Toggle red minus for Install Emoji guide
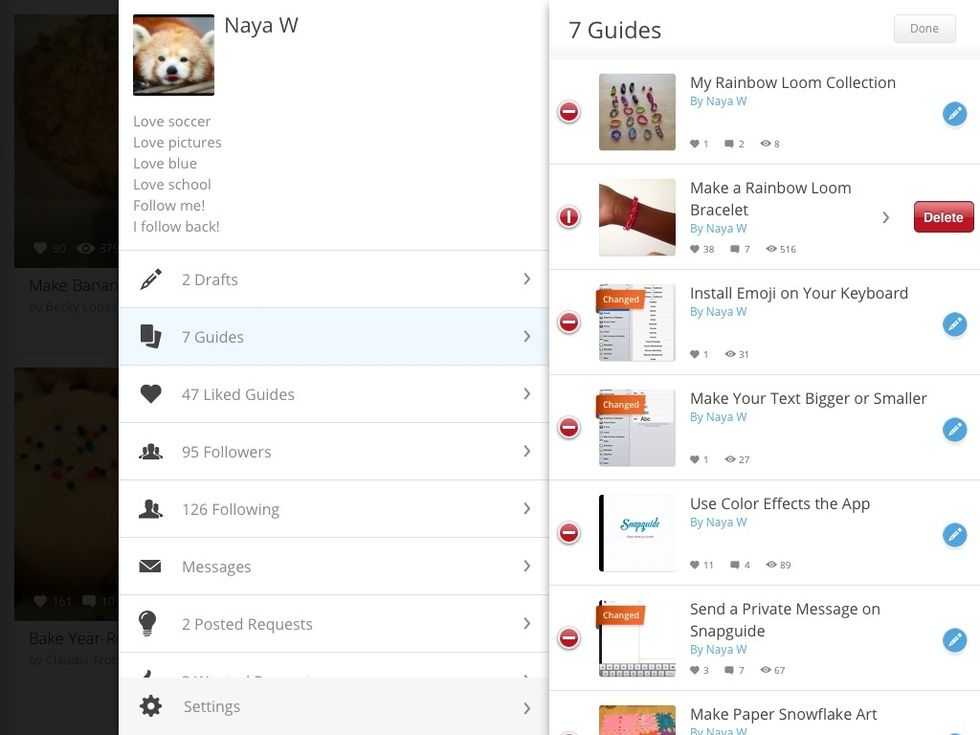The width and height of the screenshot is (980, 735). 569,322
